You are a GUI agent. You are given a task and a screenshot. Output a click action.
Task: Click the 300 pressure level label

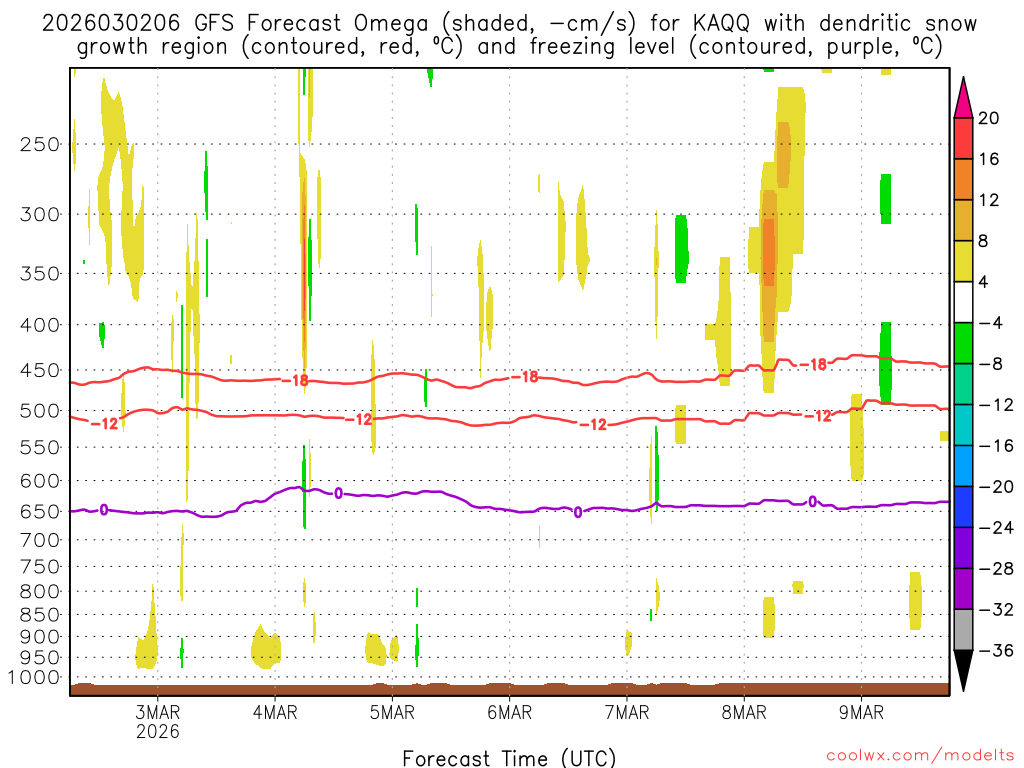[x=40, y=214]
